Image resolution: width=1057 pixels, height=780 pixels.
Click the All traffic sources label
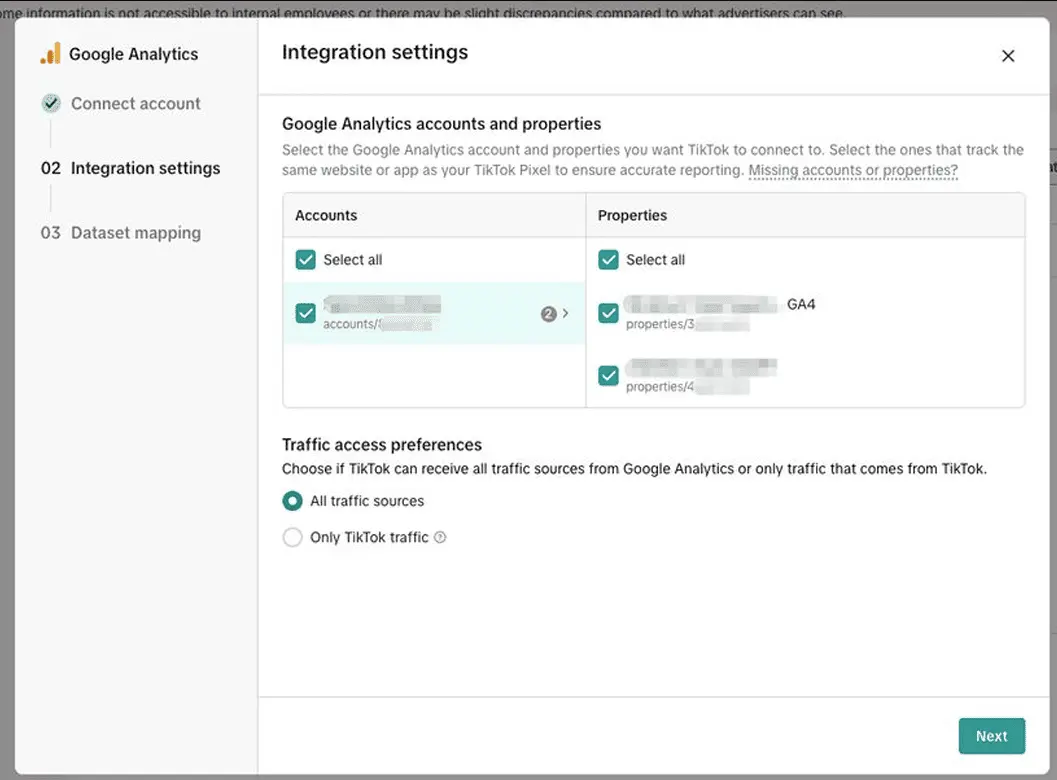click(367, 501)
